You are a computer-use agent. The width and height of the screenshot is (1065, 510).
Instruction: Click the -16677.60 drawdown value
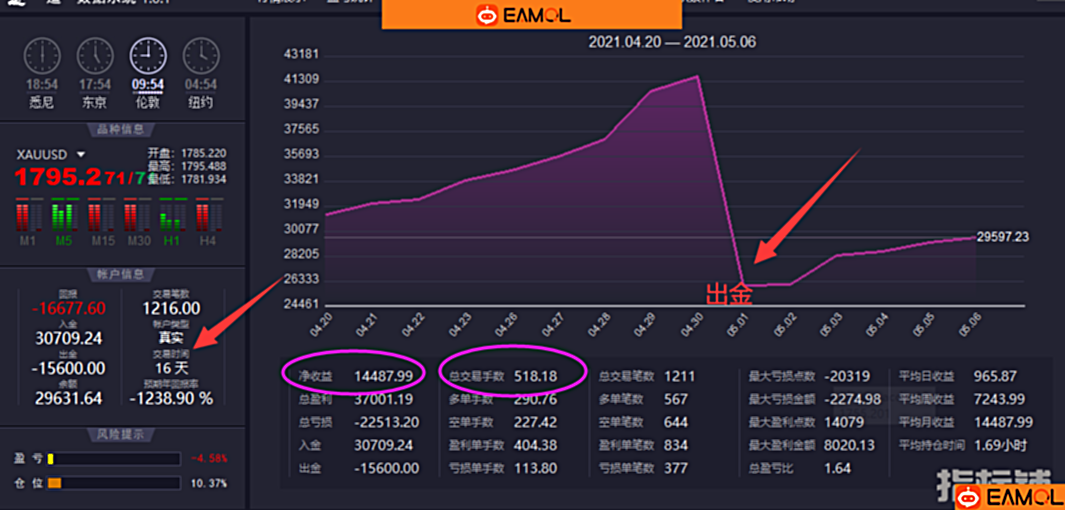tap(69, 309)
